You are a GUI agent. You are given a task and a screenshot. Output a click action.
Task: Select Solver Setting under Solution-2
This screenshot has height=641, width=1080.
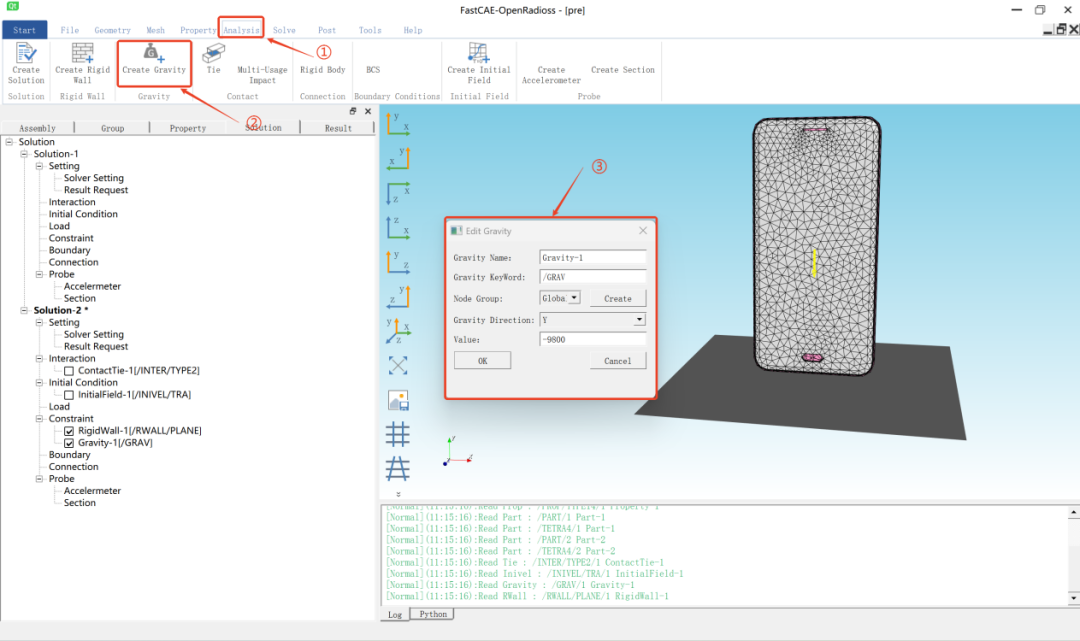[x=94, y=335]
